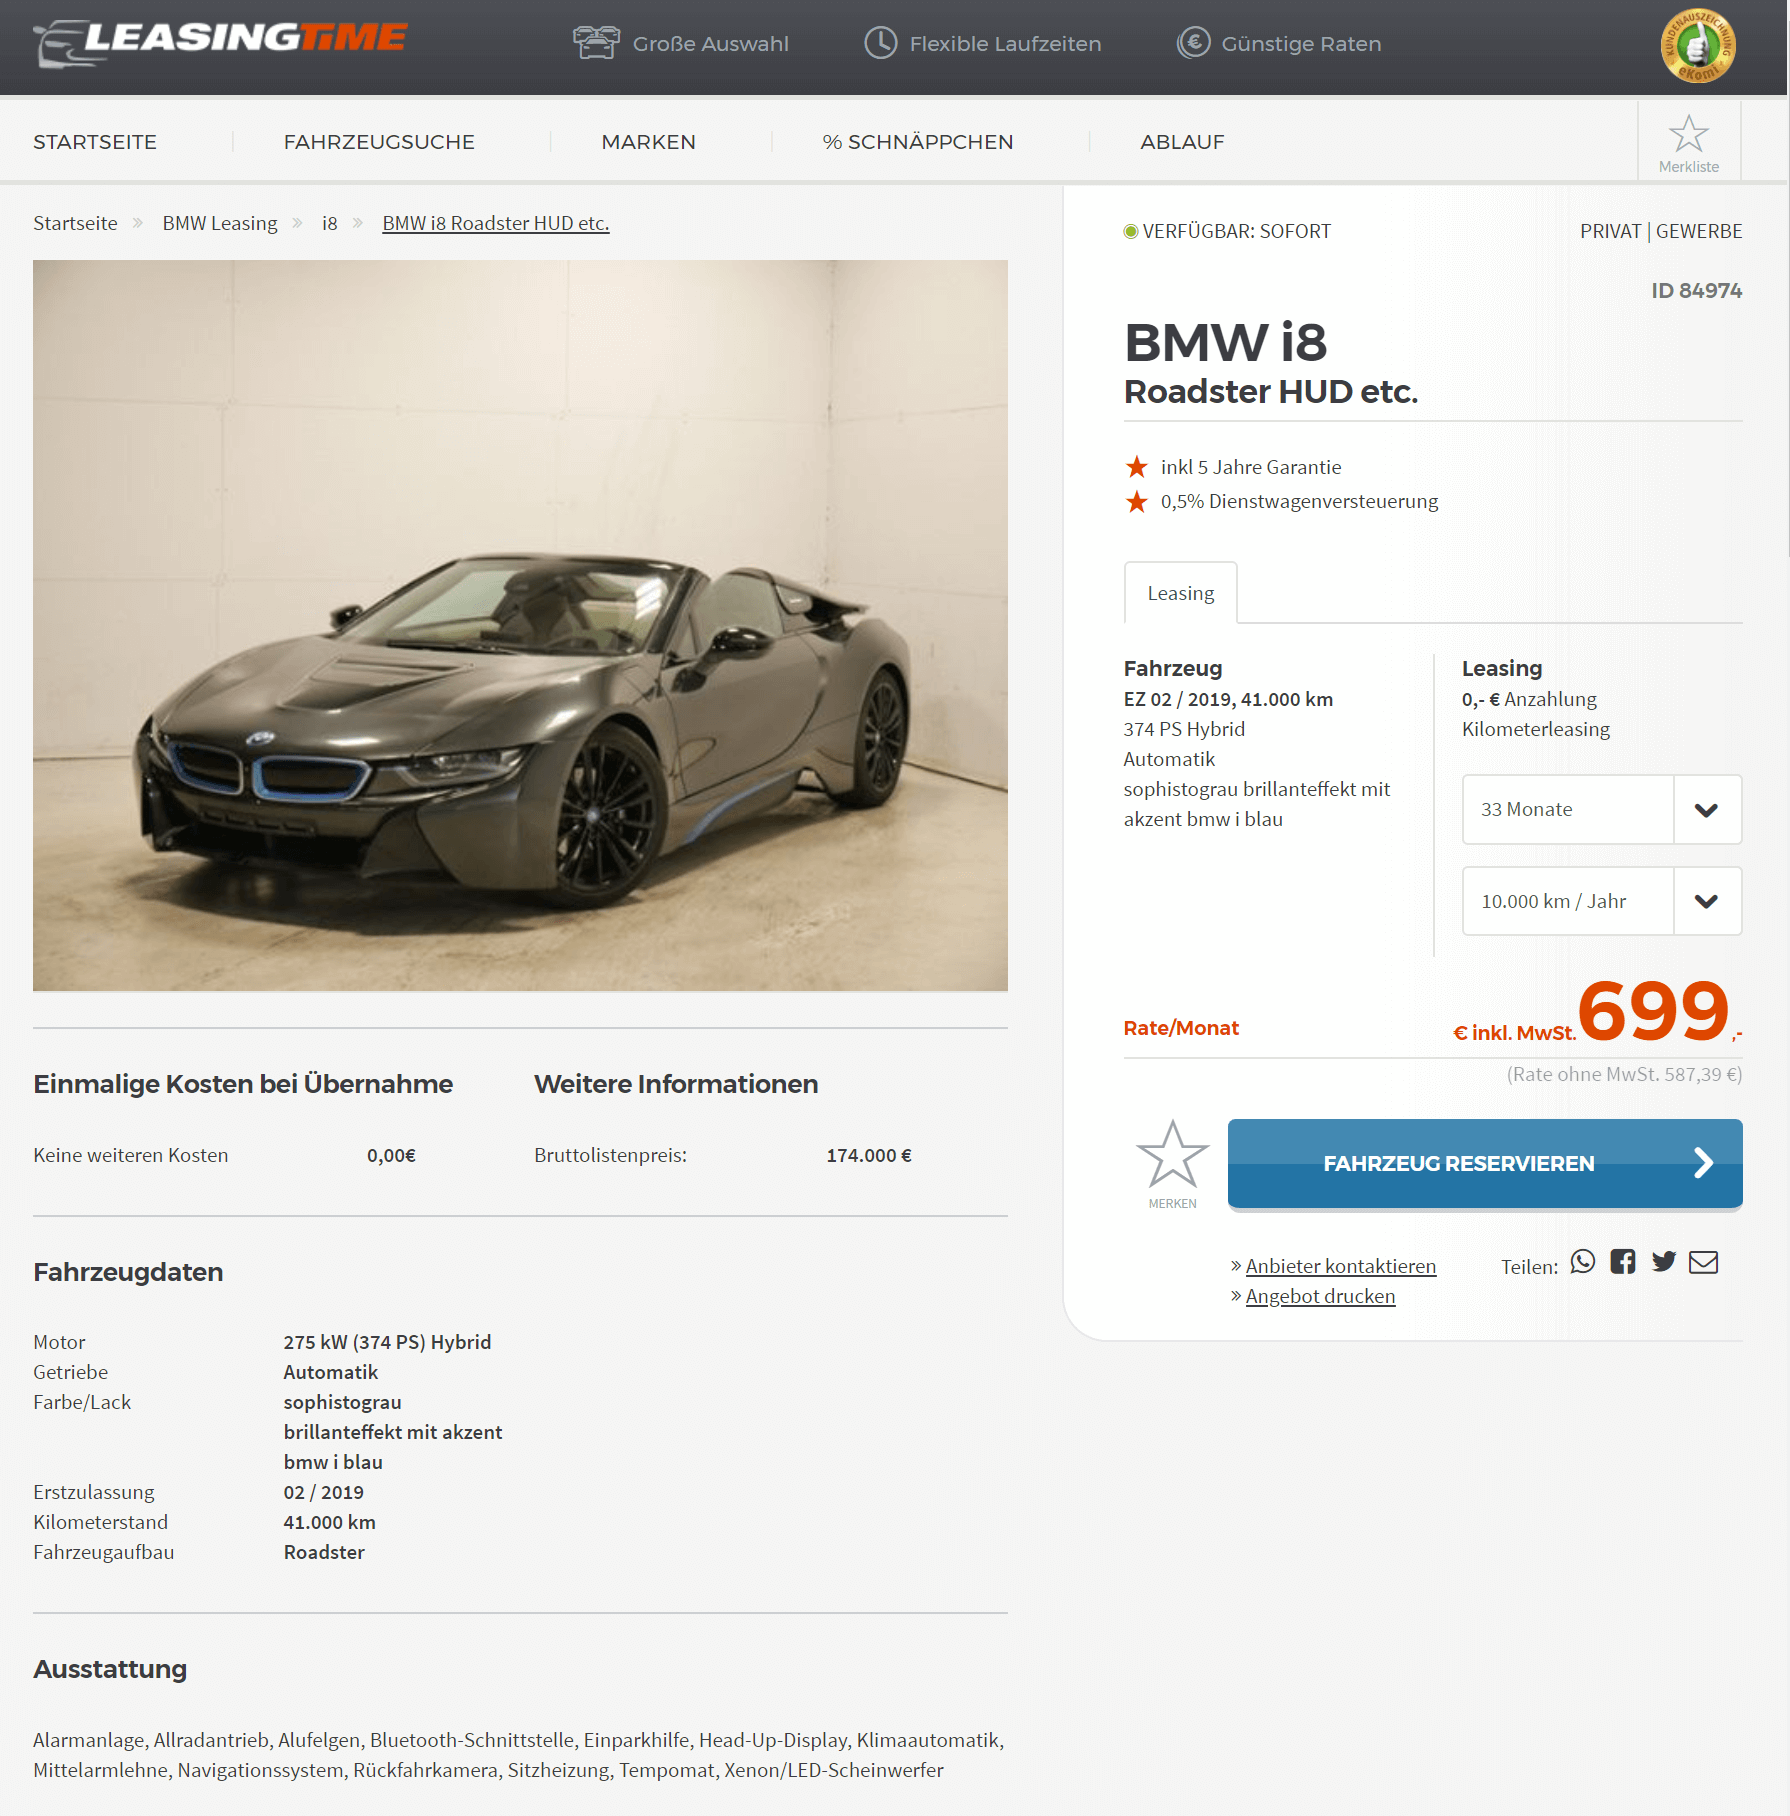Click the eKomi customer award badge
This screenshot has height=1816, width=1790.
[1698, 45]
